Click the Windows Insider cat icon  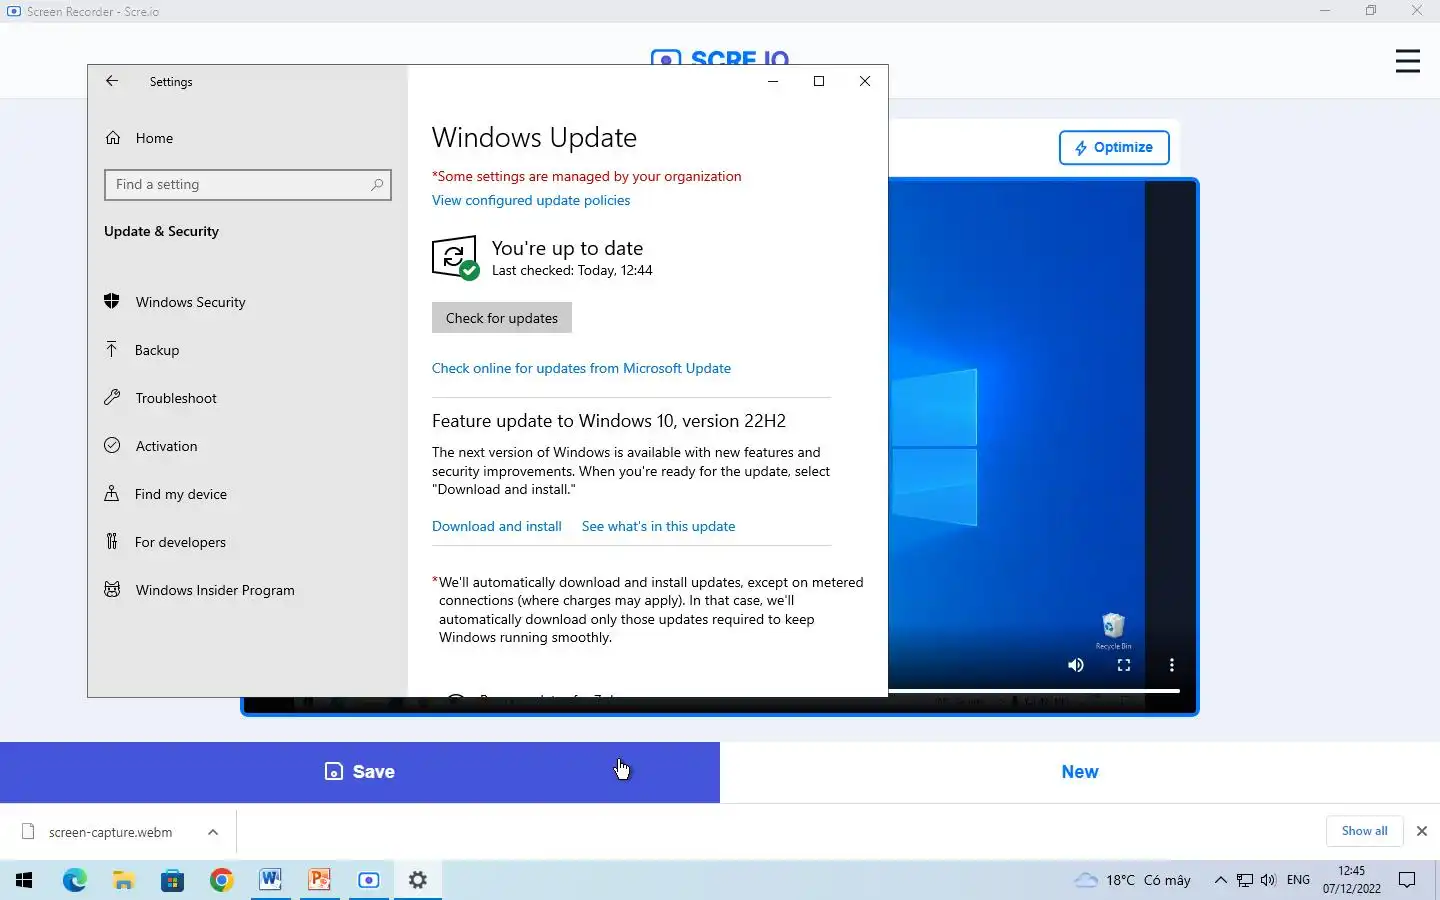112,589
